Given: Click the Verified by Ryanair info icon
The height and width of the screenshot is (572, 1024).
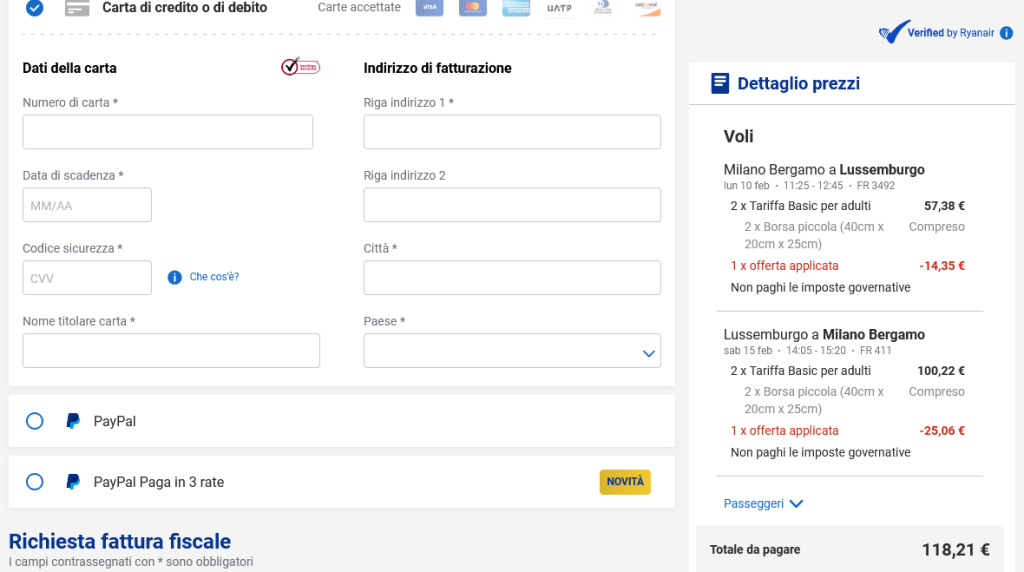Looking at the screenshot, I should [x=1006, y=33].
